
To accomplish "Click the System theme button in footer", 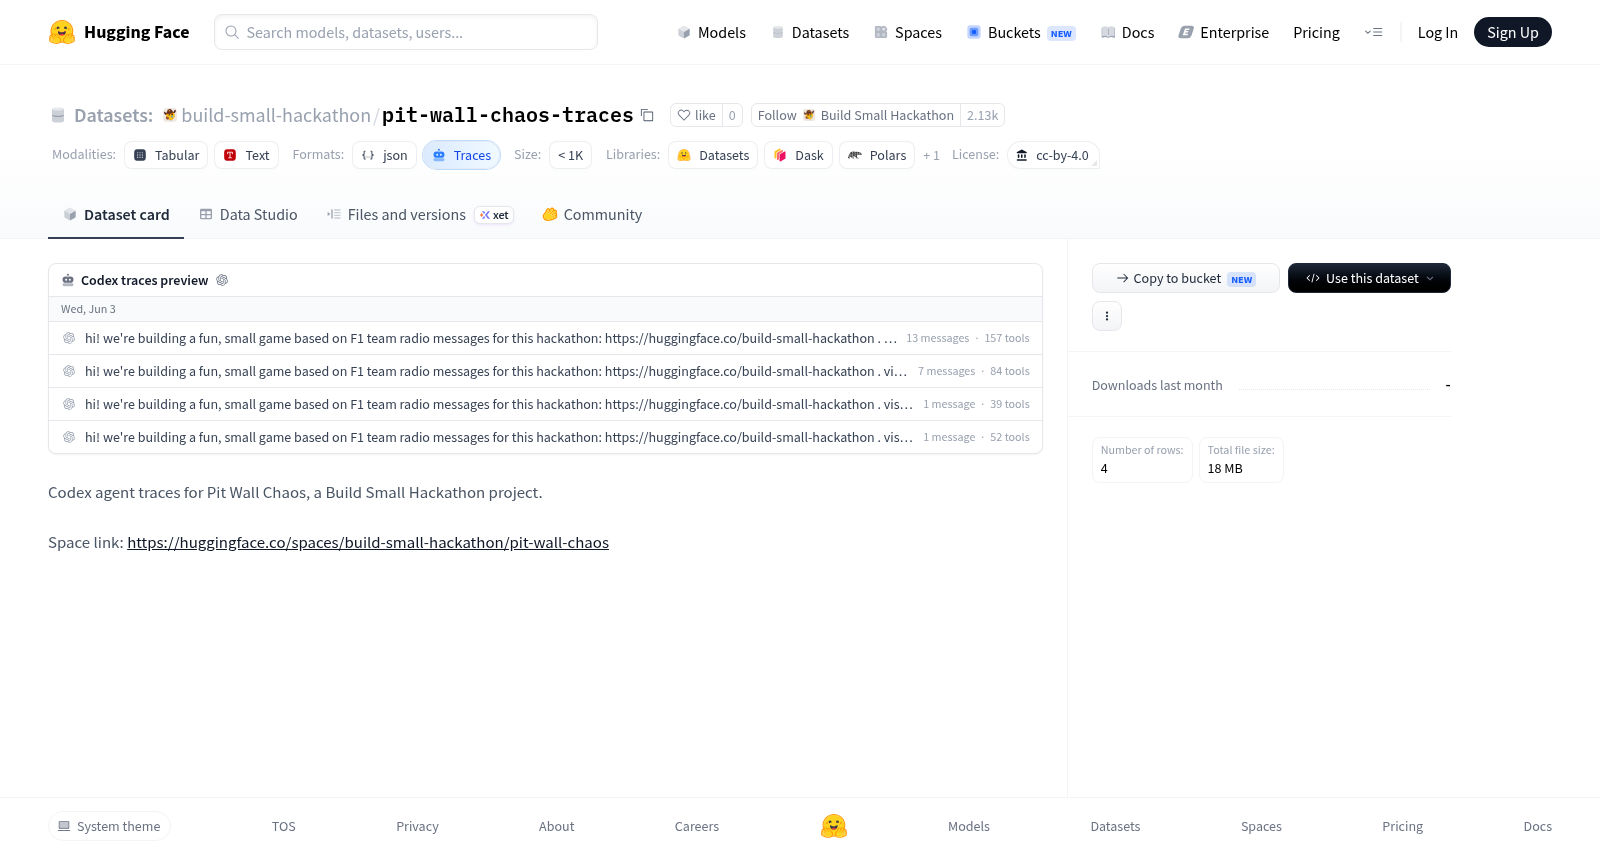I will pos(109,826).
